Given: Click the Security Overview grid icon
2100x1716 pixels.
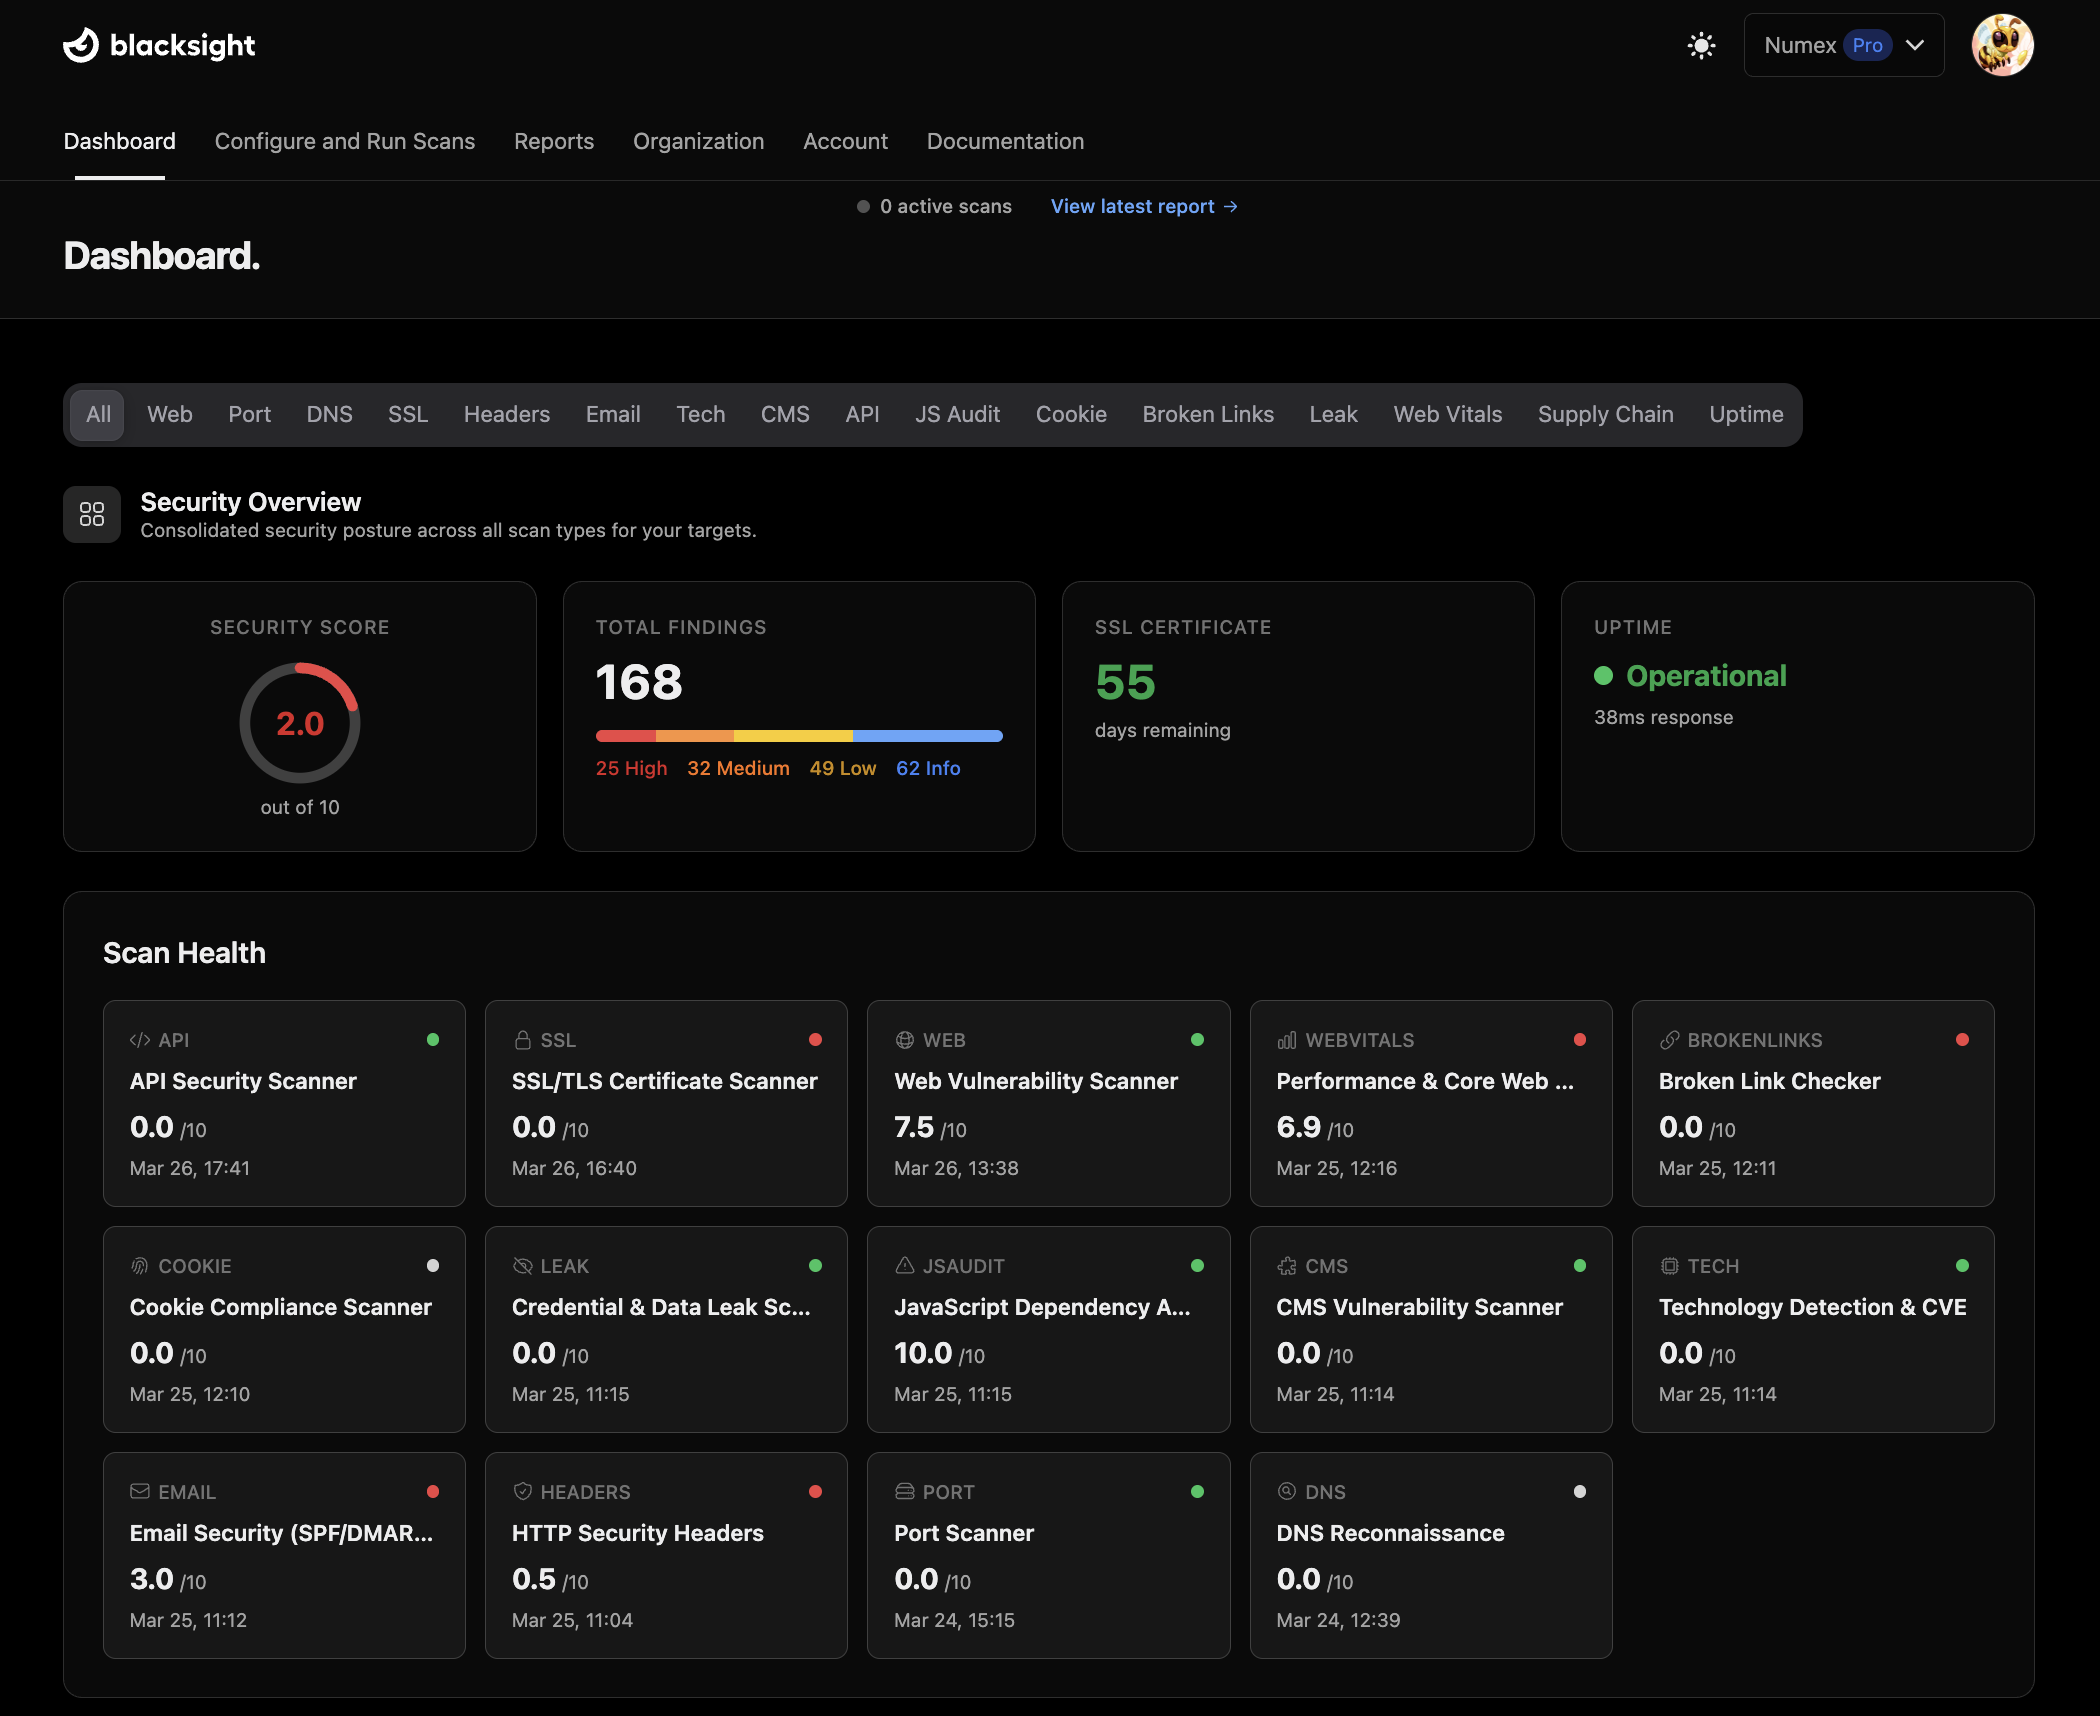Looking at the screenshot, I should [x=91, y=514].
